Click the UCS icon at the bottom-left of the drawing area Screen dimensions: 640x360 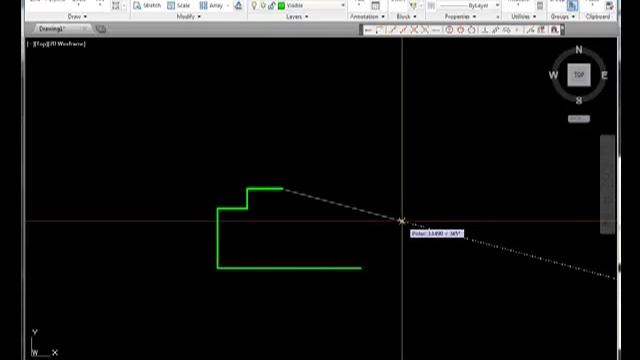(x=44, y=344)
